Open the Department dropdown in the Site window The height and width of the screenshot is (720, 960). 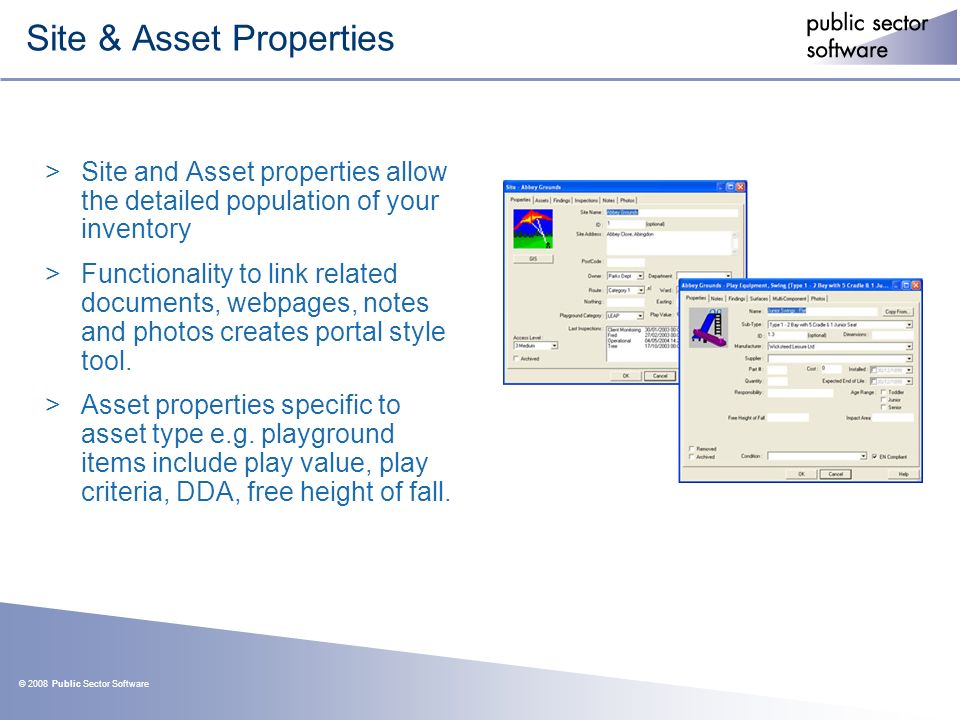703,276
